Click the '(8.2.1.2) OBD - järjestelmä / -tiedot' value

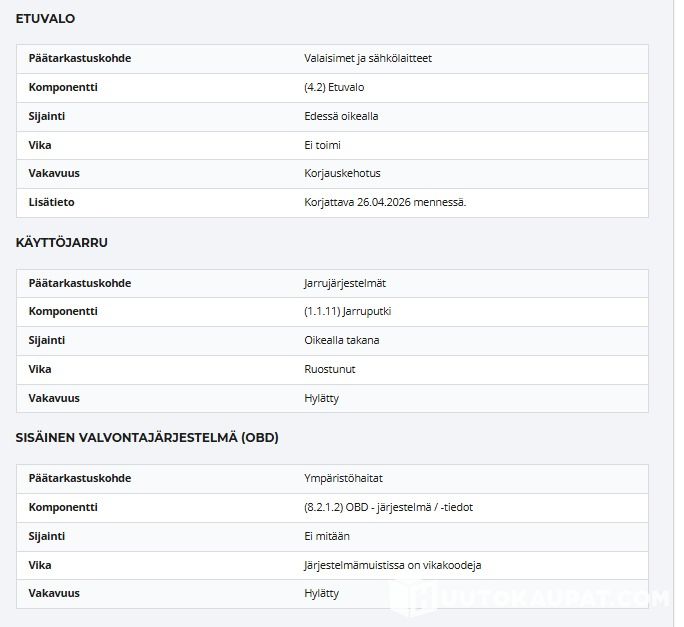pos(388,507)
